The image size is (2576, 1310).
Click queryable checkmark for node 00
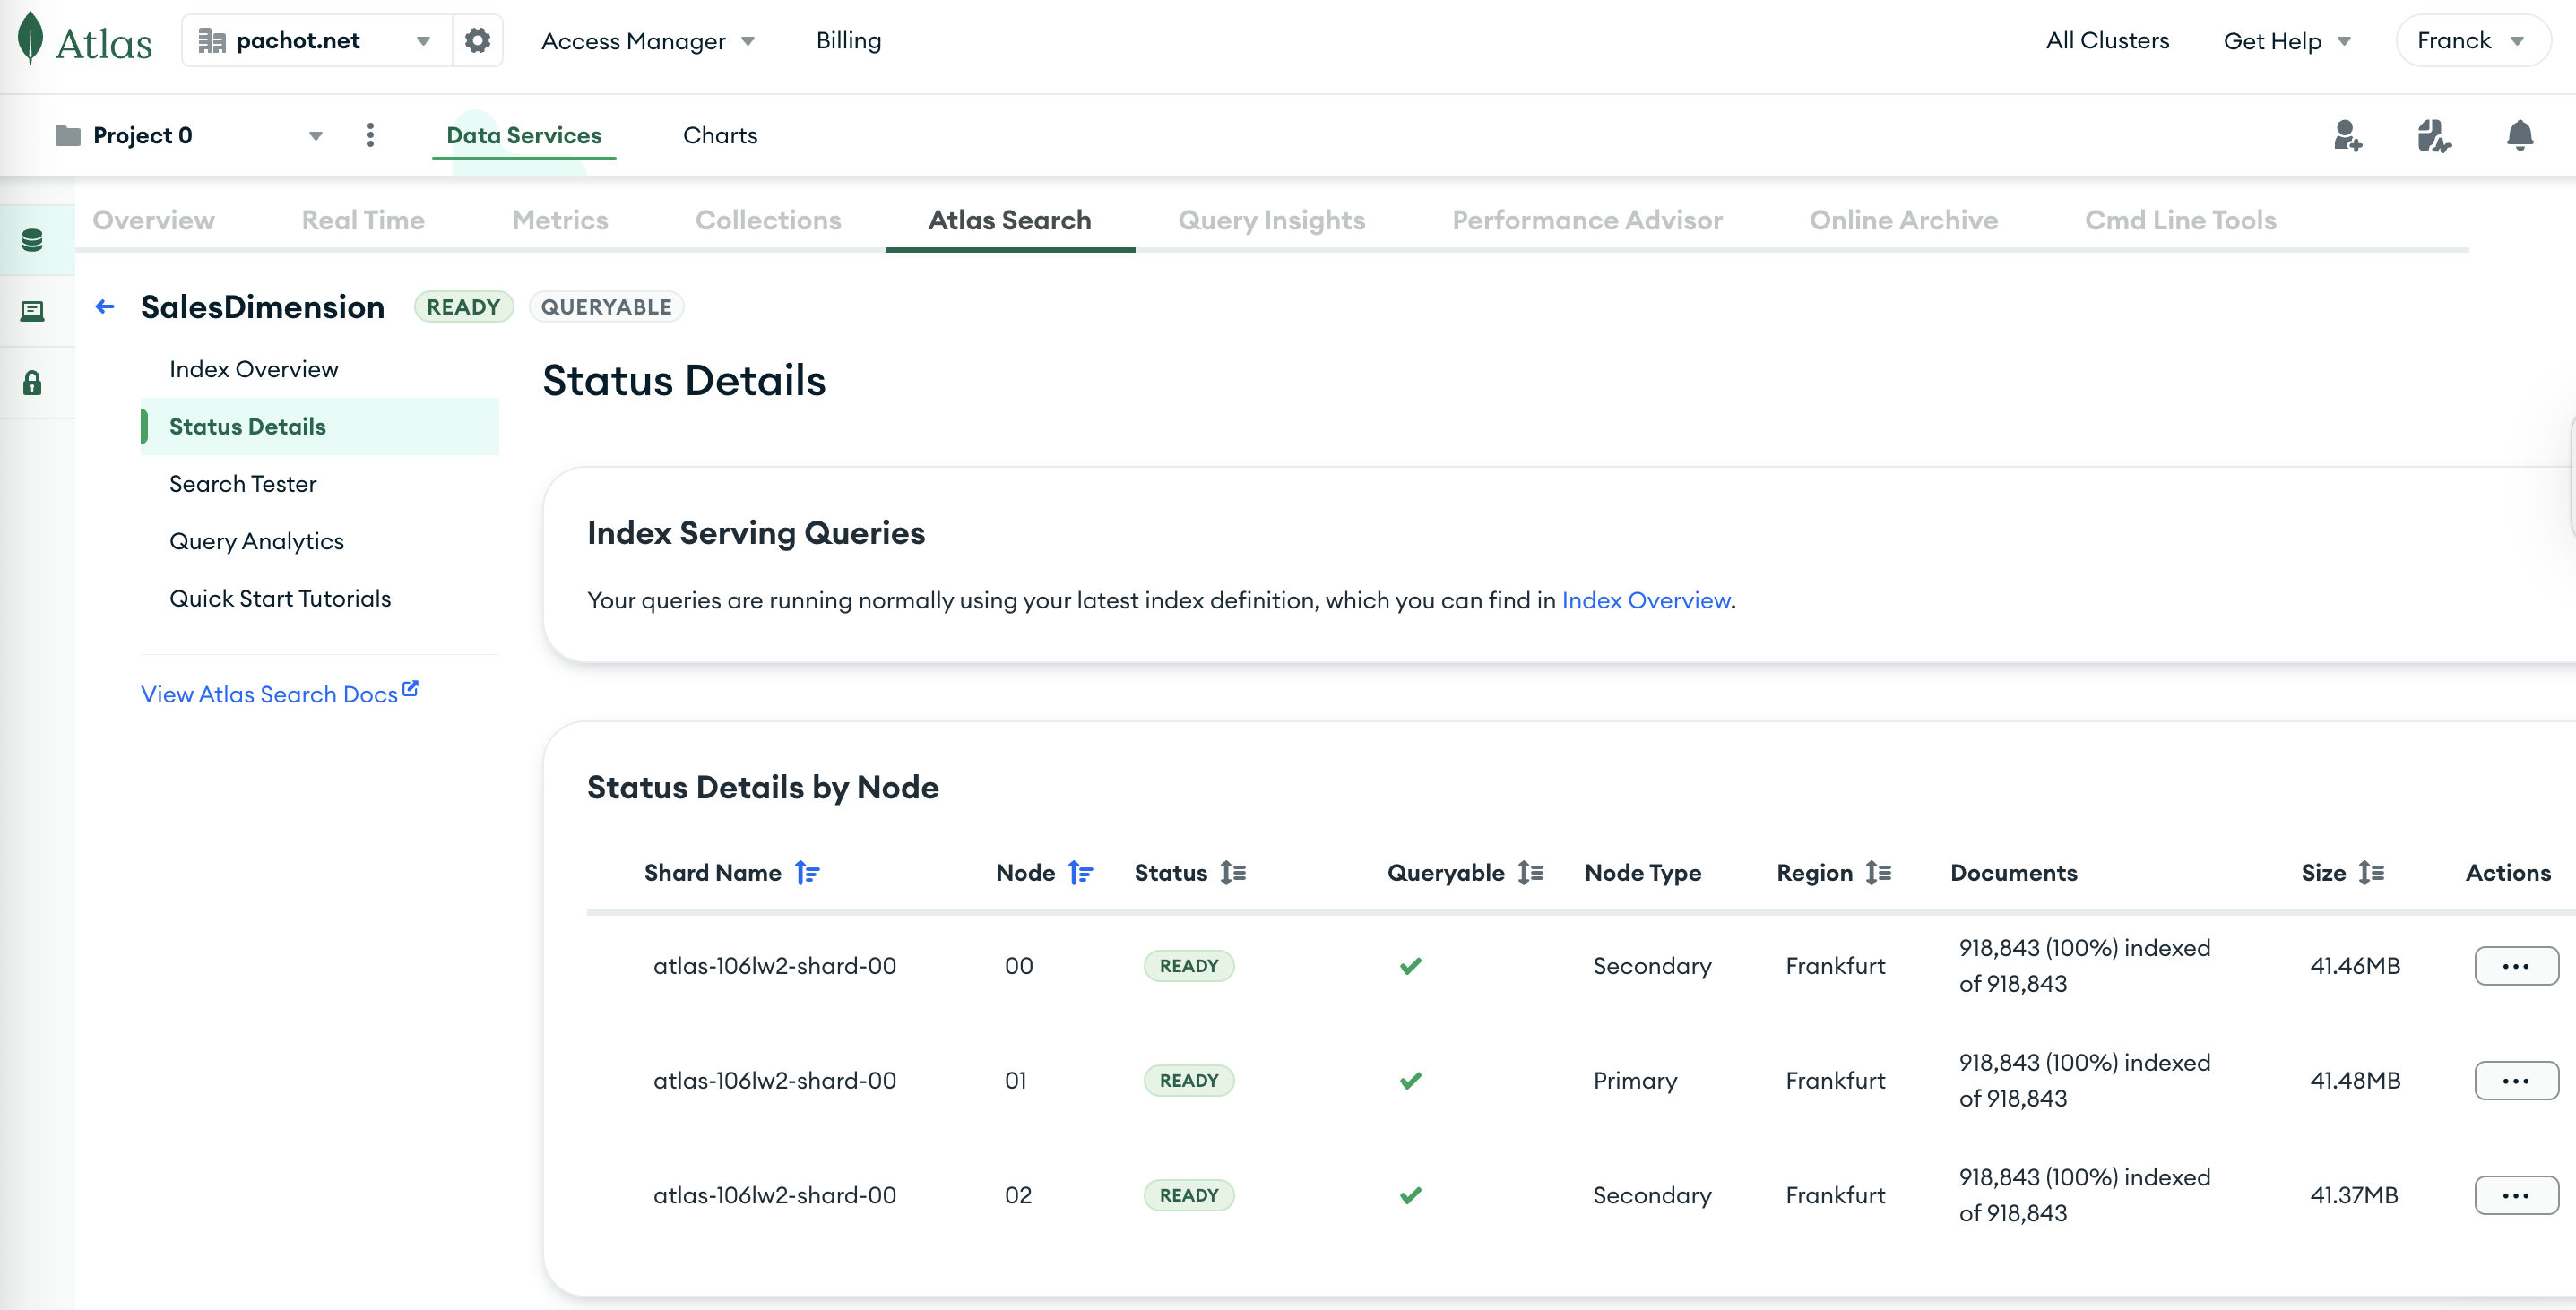point(1411,966)
